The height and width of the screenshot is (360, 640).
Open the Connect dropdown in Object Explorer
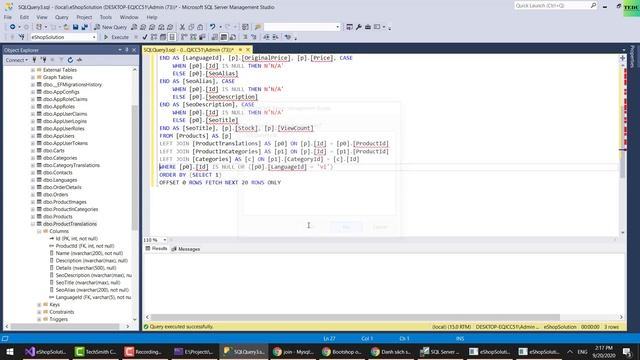[x=16, y=60]
